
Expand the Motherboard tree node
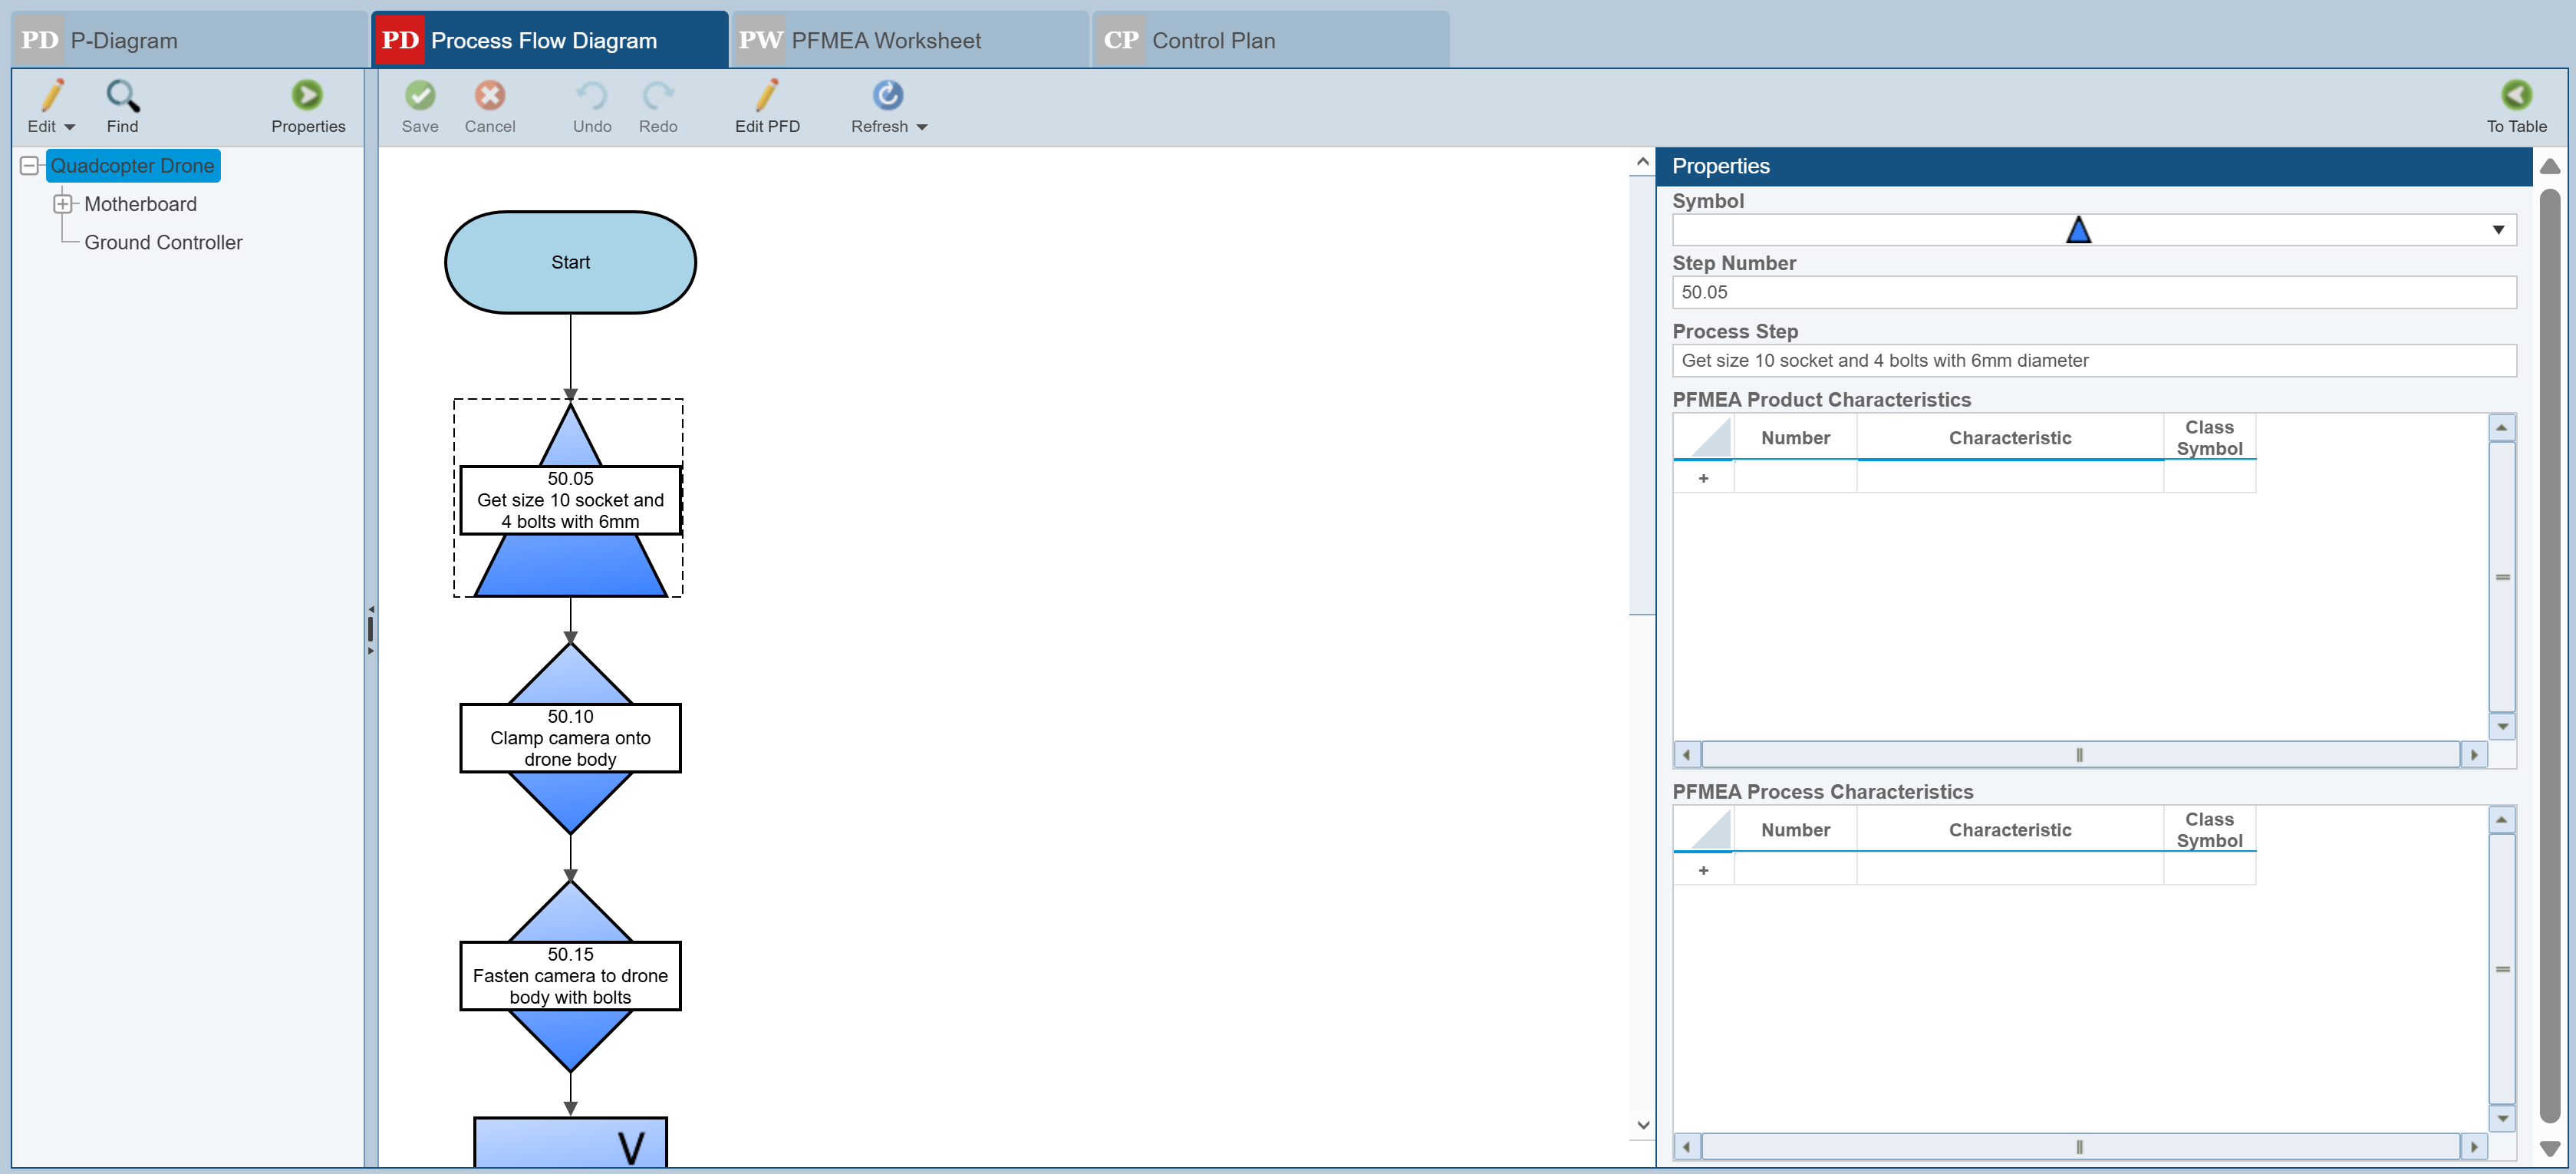click(62, 204)
